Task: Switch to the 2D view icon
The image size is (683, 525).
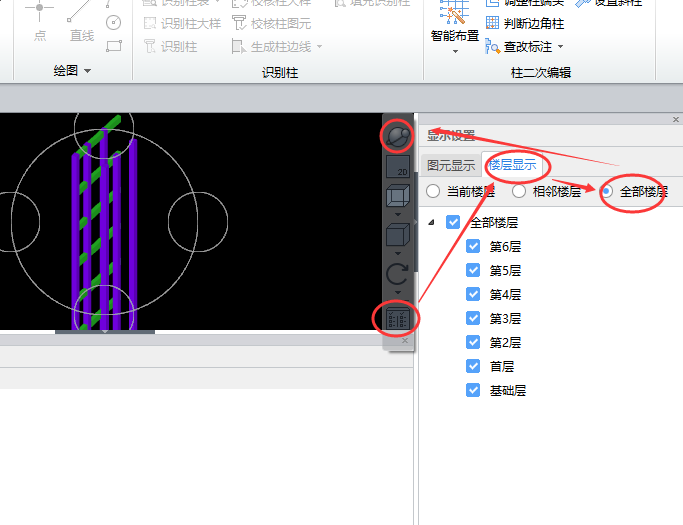Action: click(398, 166)
